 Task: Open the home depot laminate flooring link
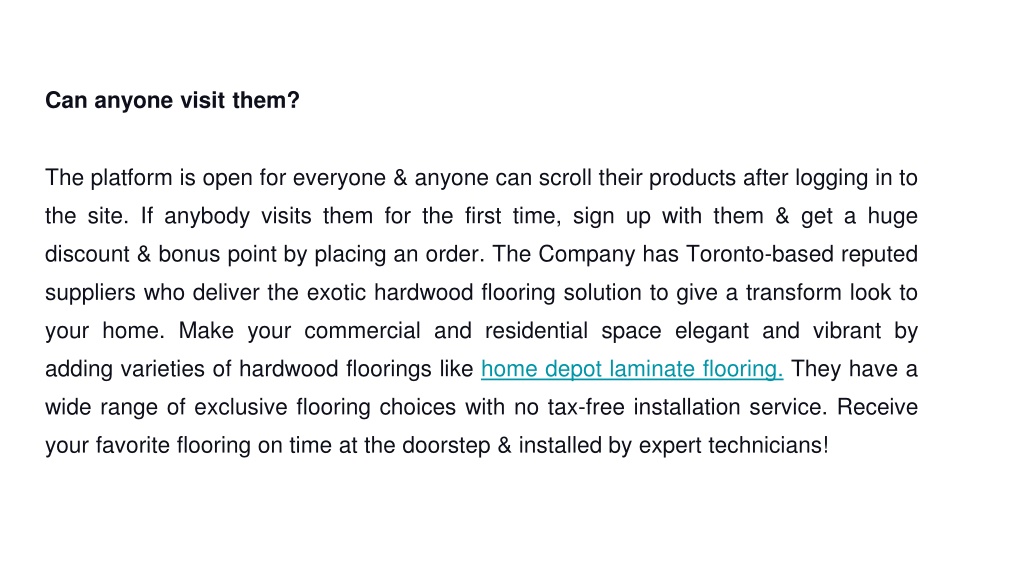coord(632,370)
